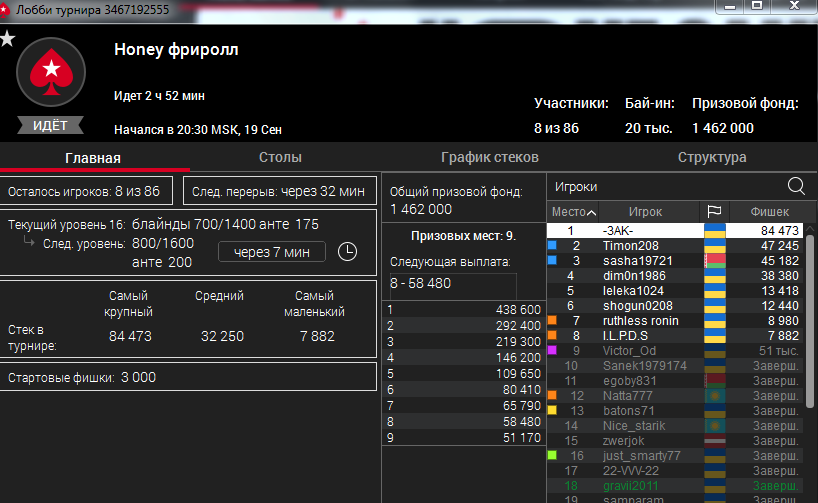Image resolution: width=818 pixels, height=503 pixels.
Task: Sort players by country flag column
Action: [x=714, y=211]
